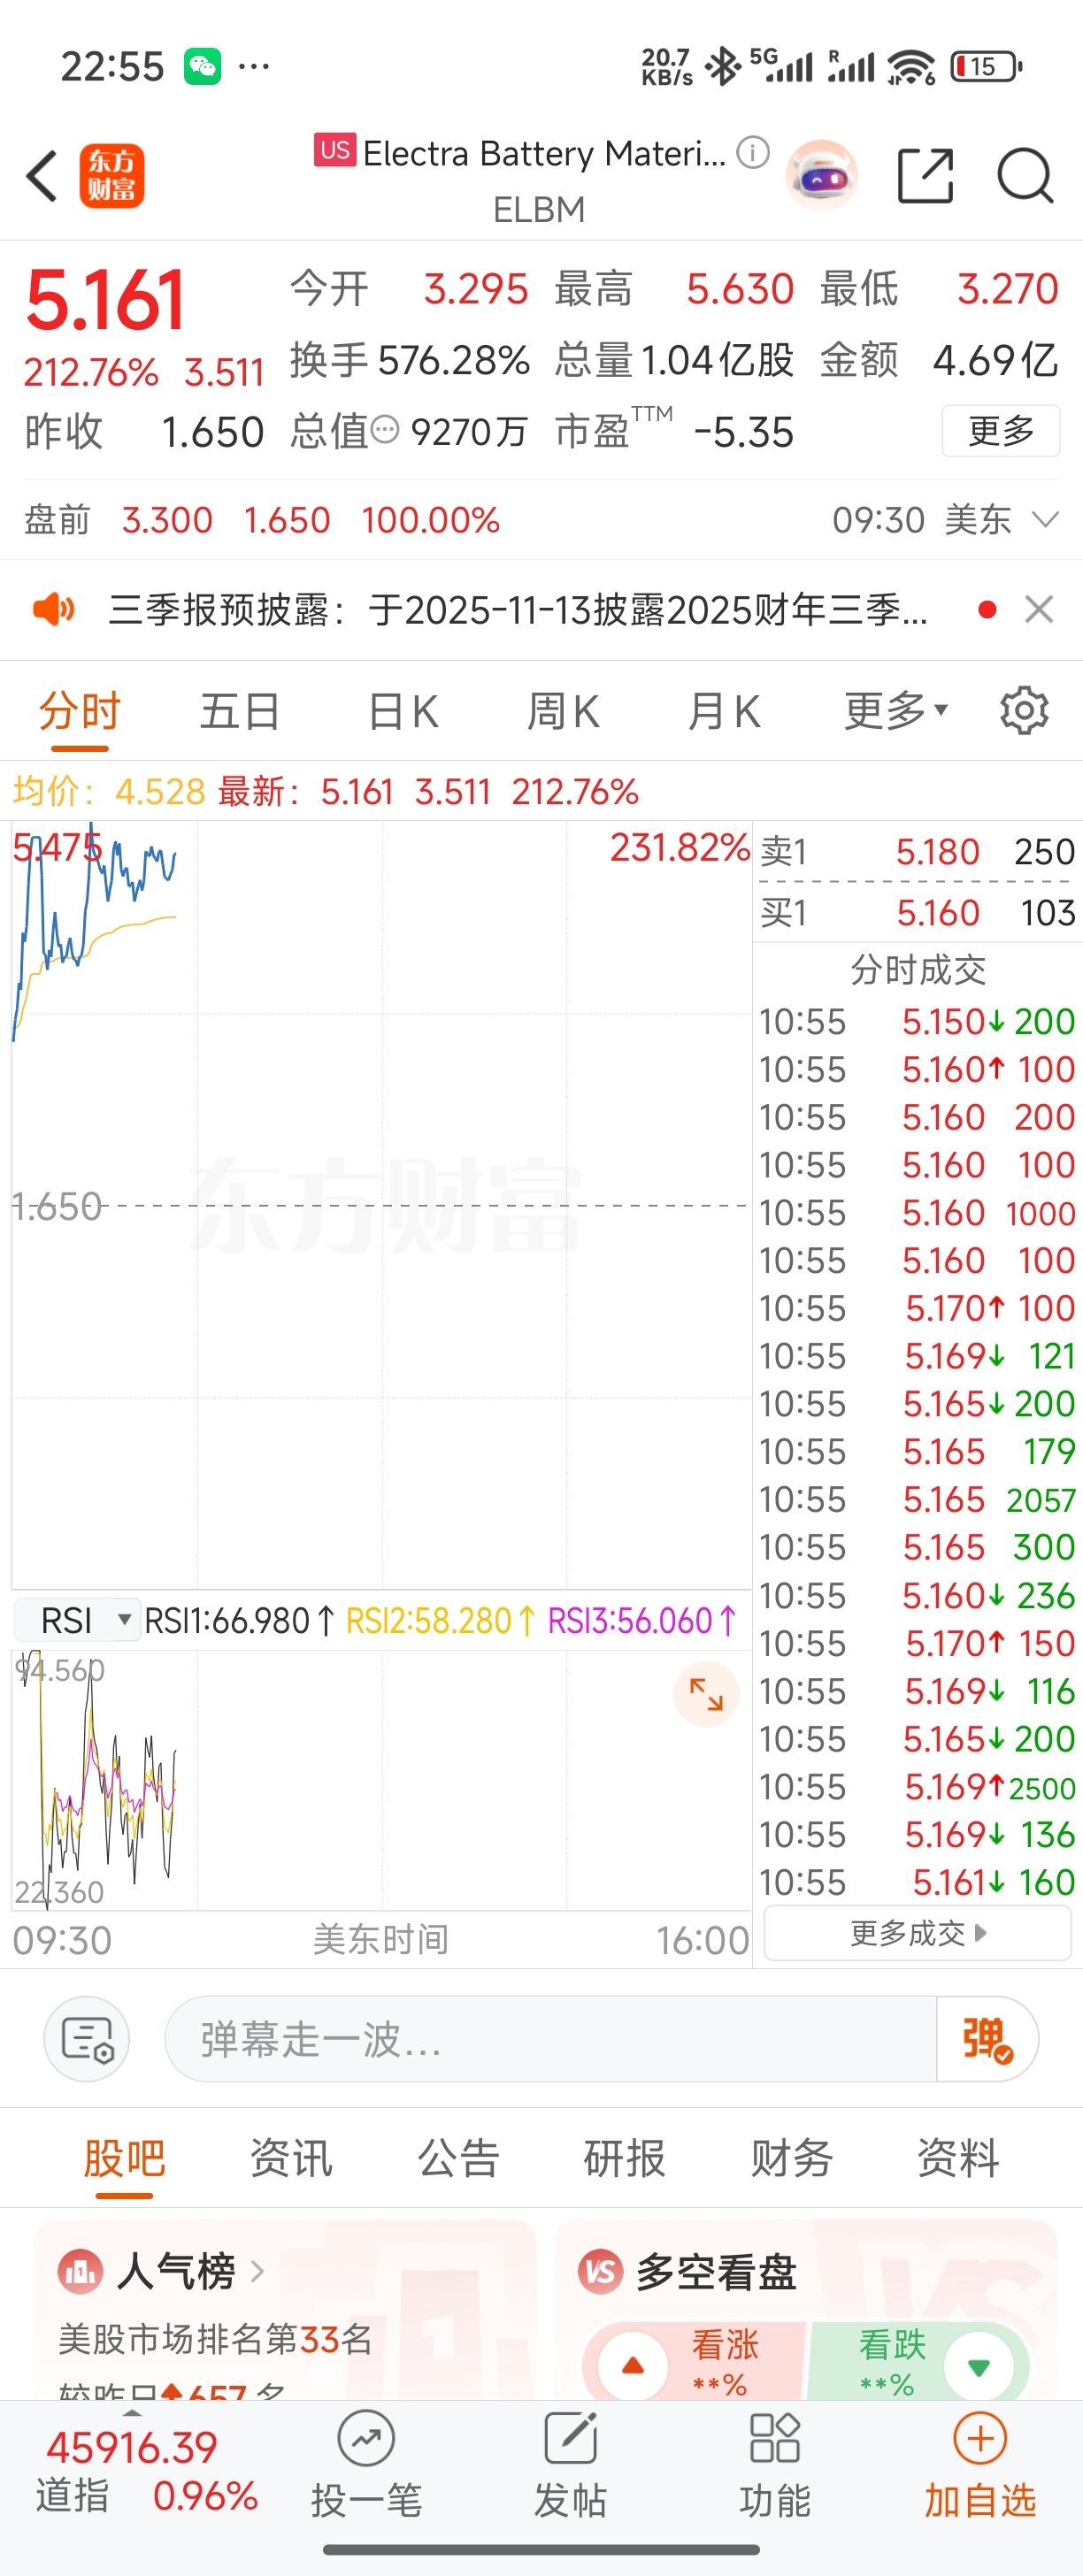1083x2576 pixels.
Task: Open the RSI indicator selector dropdown
Action: click(77, 1620)
